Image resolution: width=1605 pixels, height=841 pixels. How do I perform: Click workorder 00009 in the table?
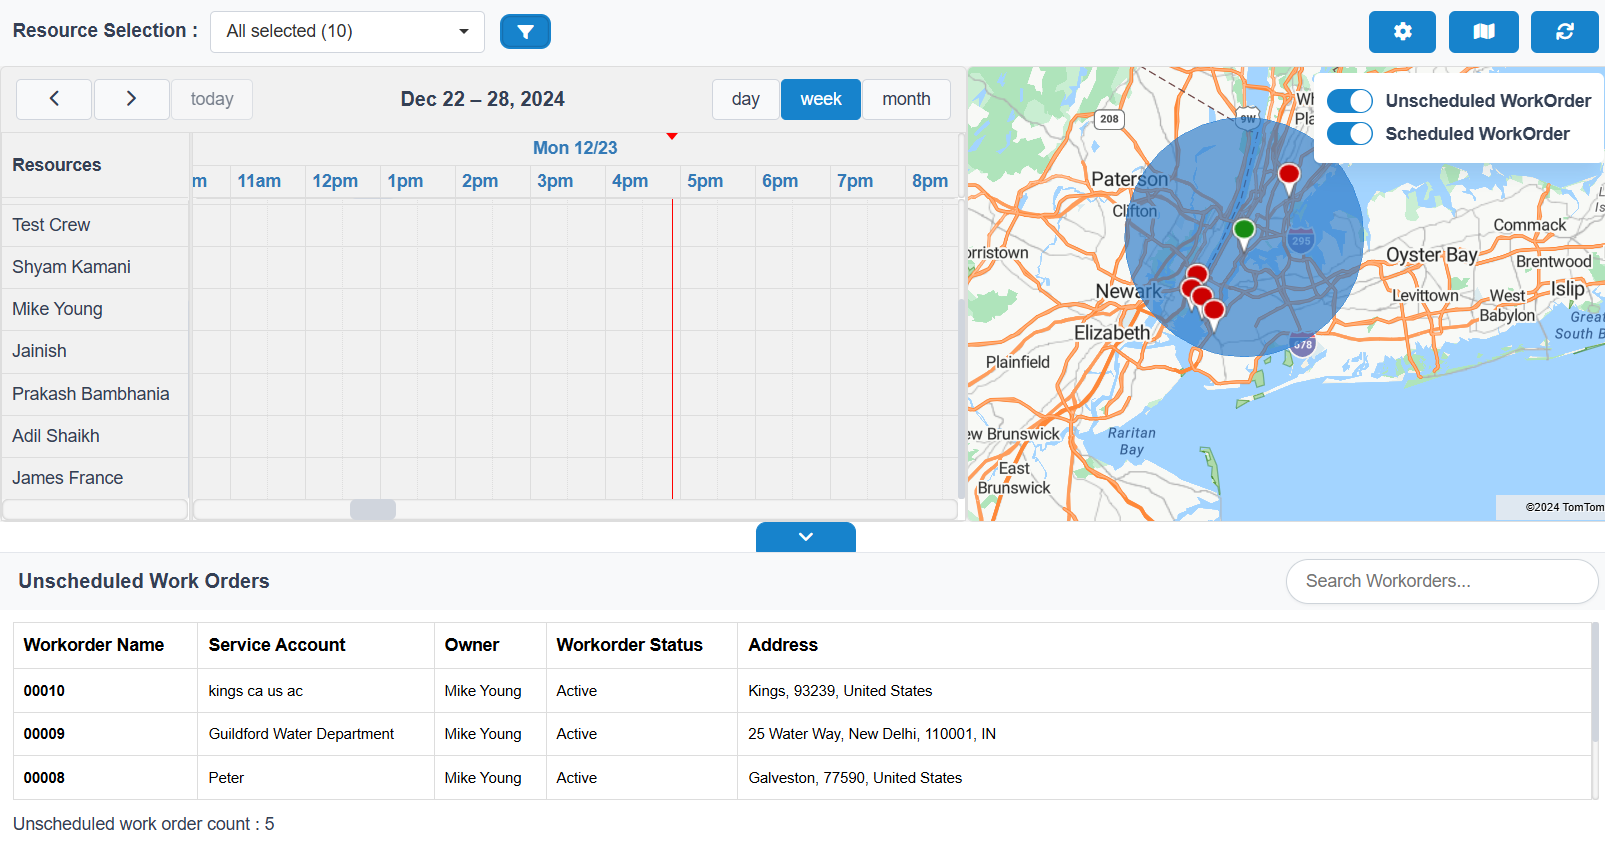click(44, 734)
